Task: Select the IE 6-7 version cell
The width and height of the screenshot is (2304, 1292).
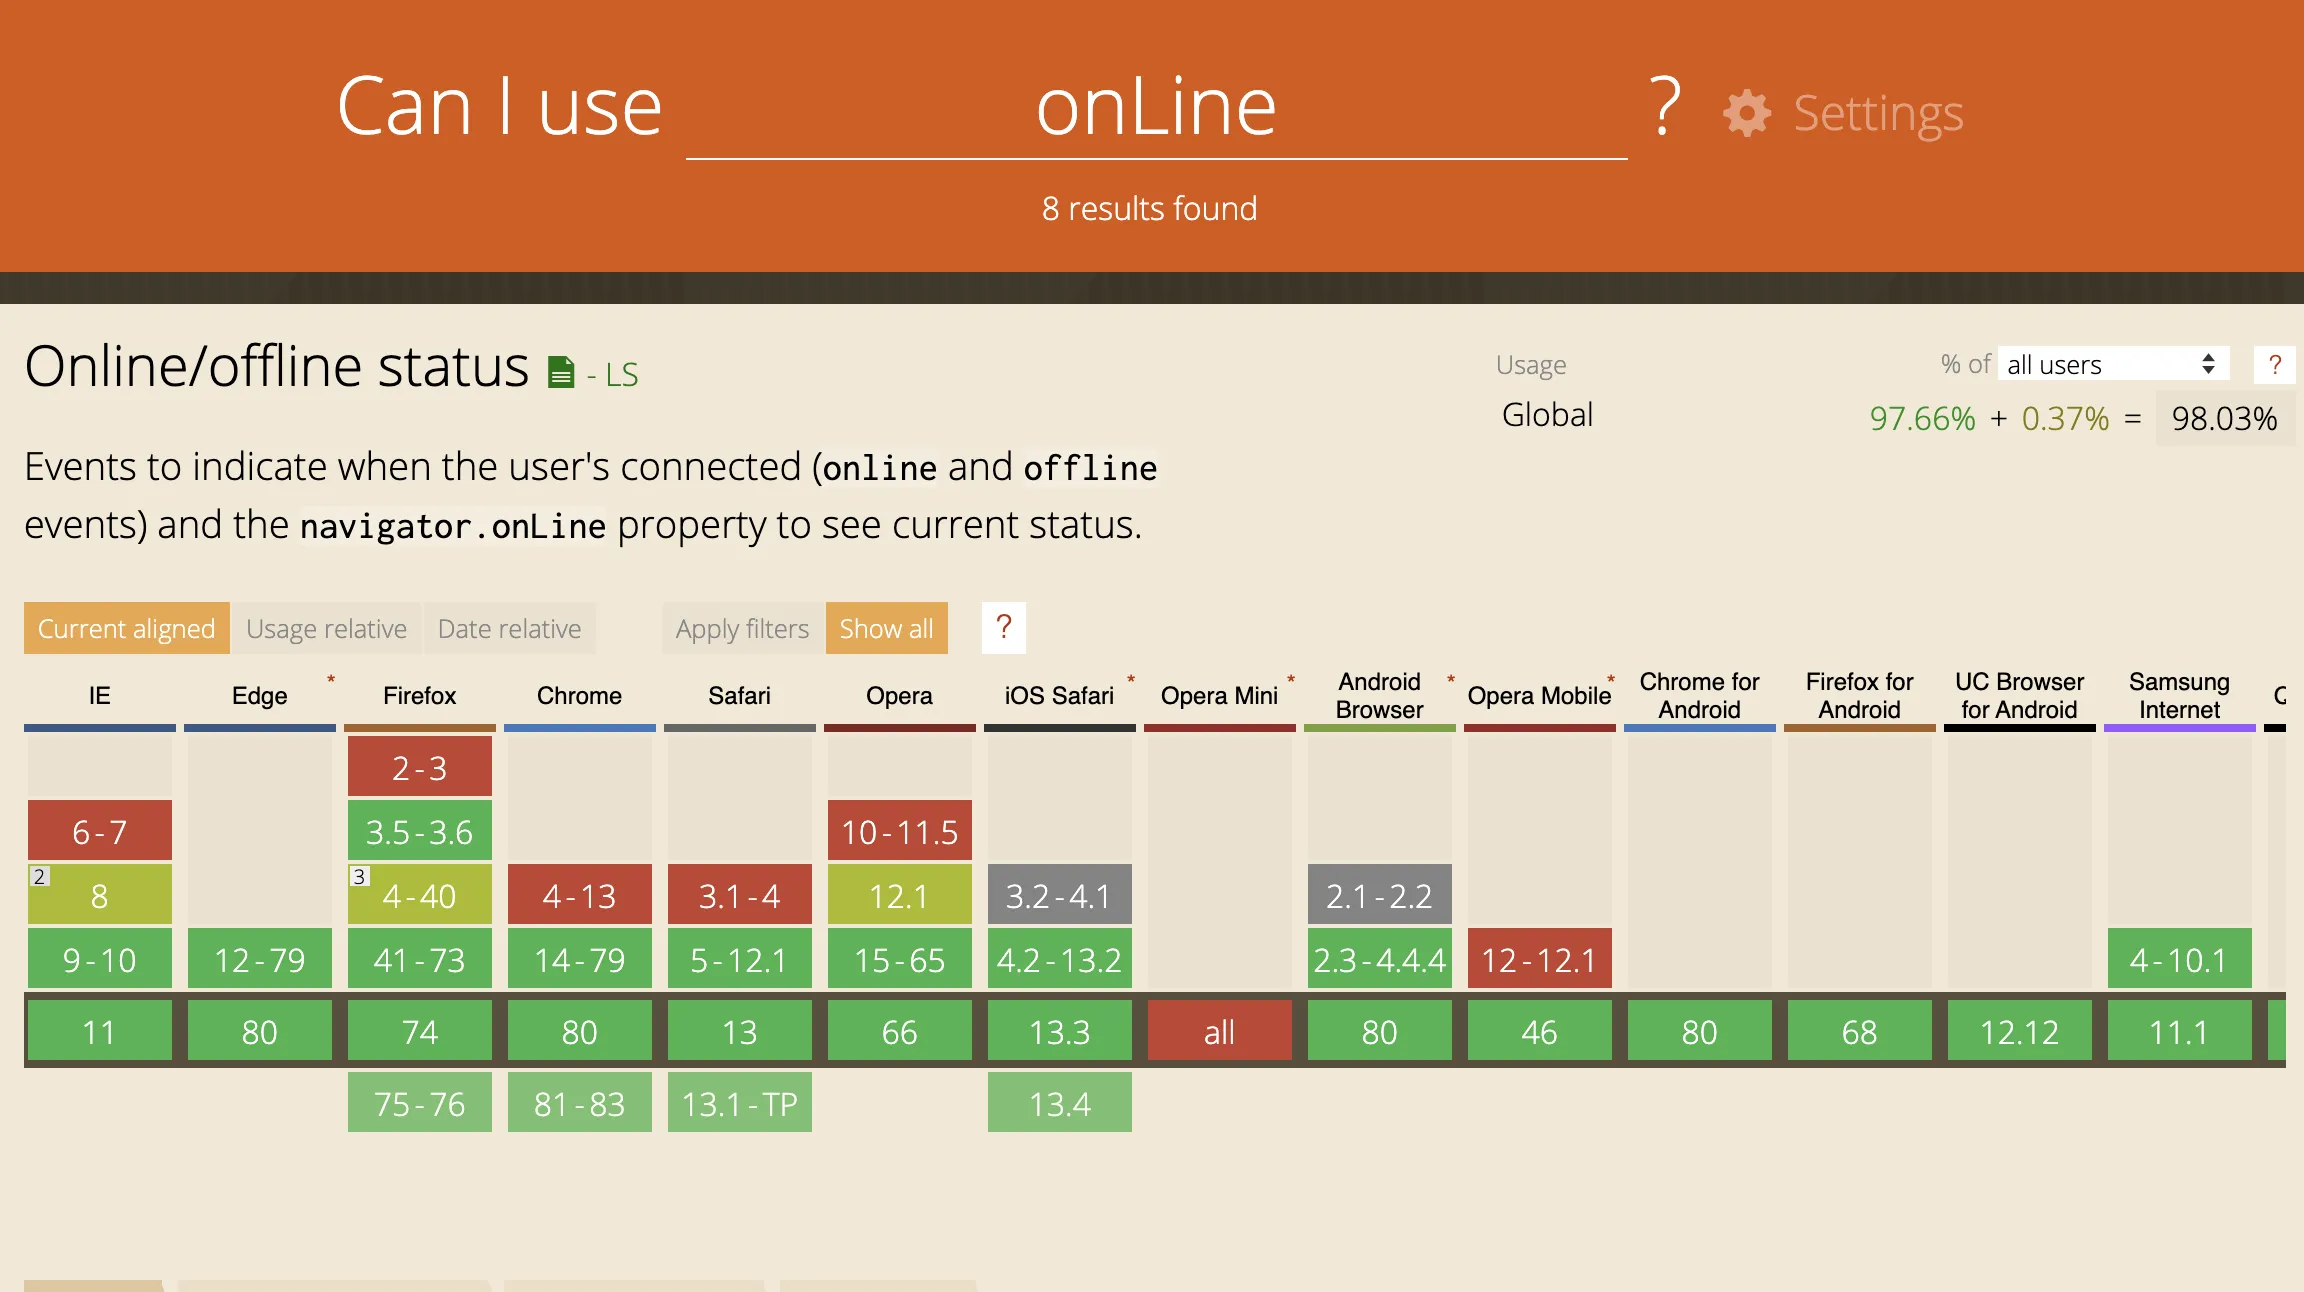Action: coord(100,830)
